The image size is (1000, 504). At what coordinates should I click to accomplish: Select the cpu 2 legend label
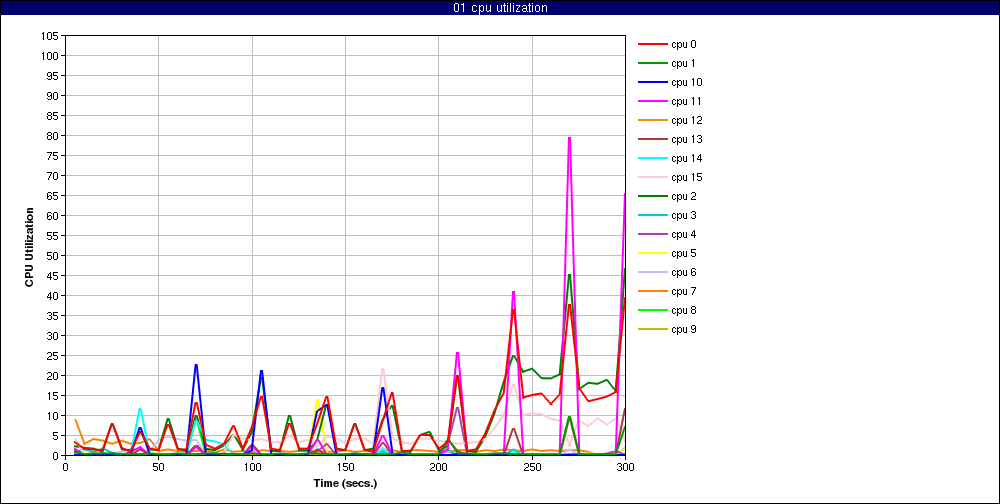683,196
